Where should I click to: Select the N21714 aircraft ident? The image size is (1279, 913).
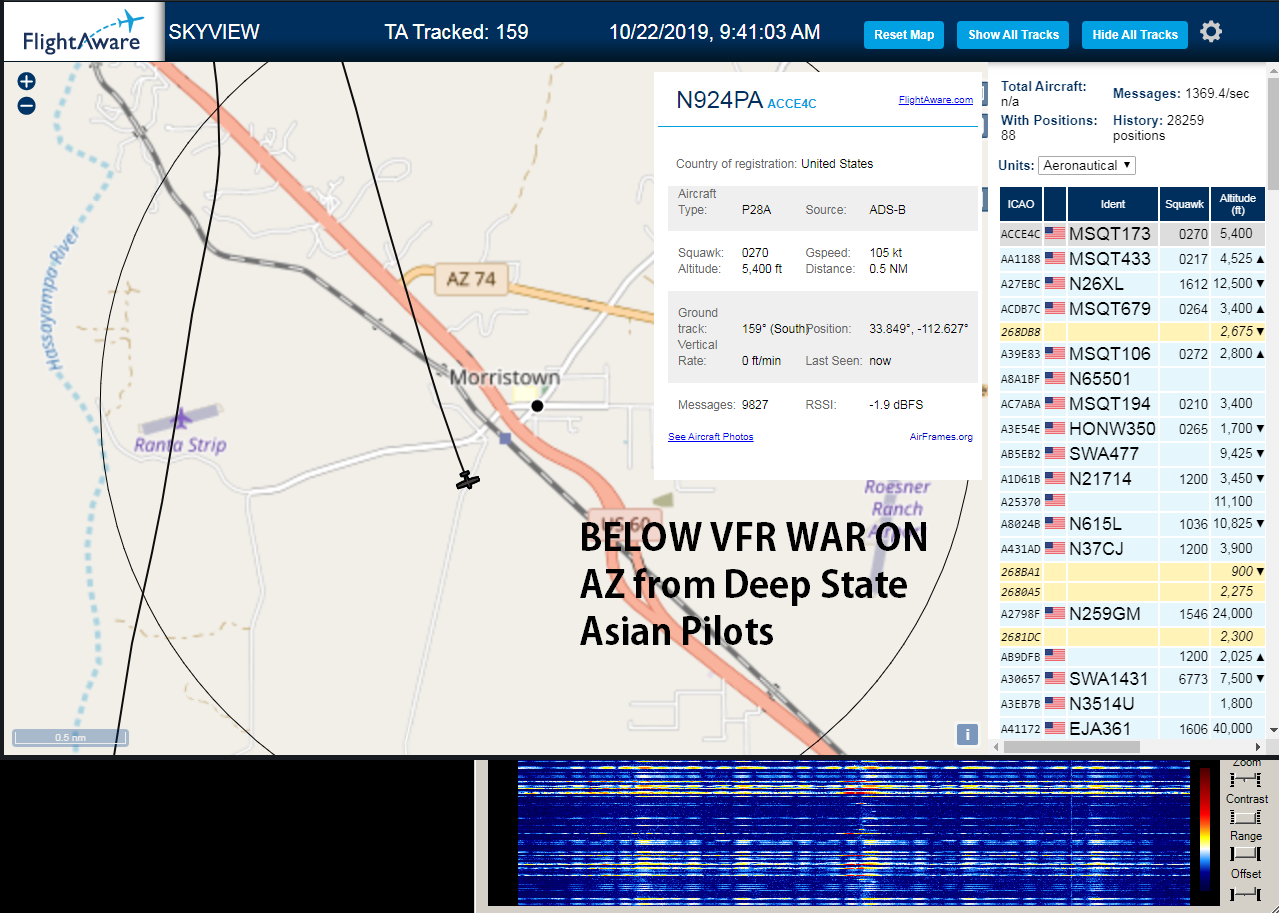(x=1100, y=479)
